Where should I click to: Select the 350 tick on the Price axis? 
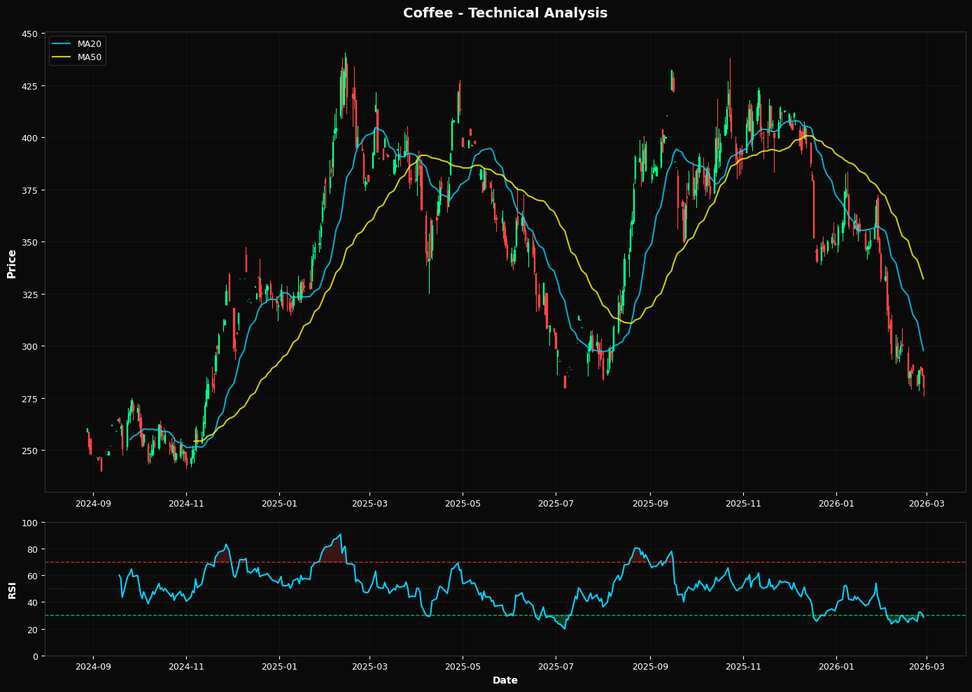(x=30, y=242)
